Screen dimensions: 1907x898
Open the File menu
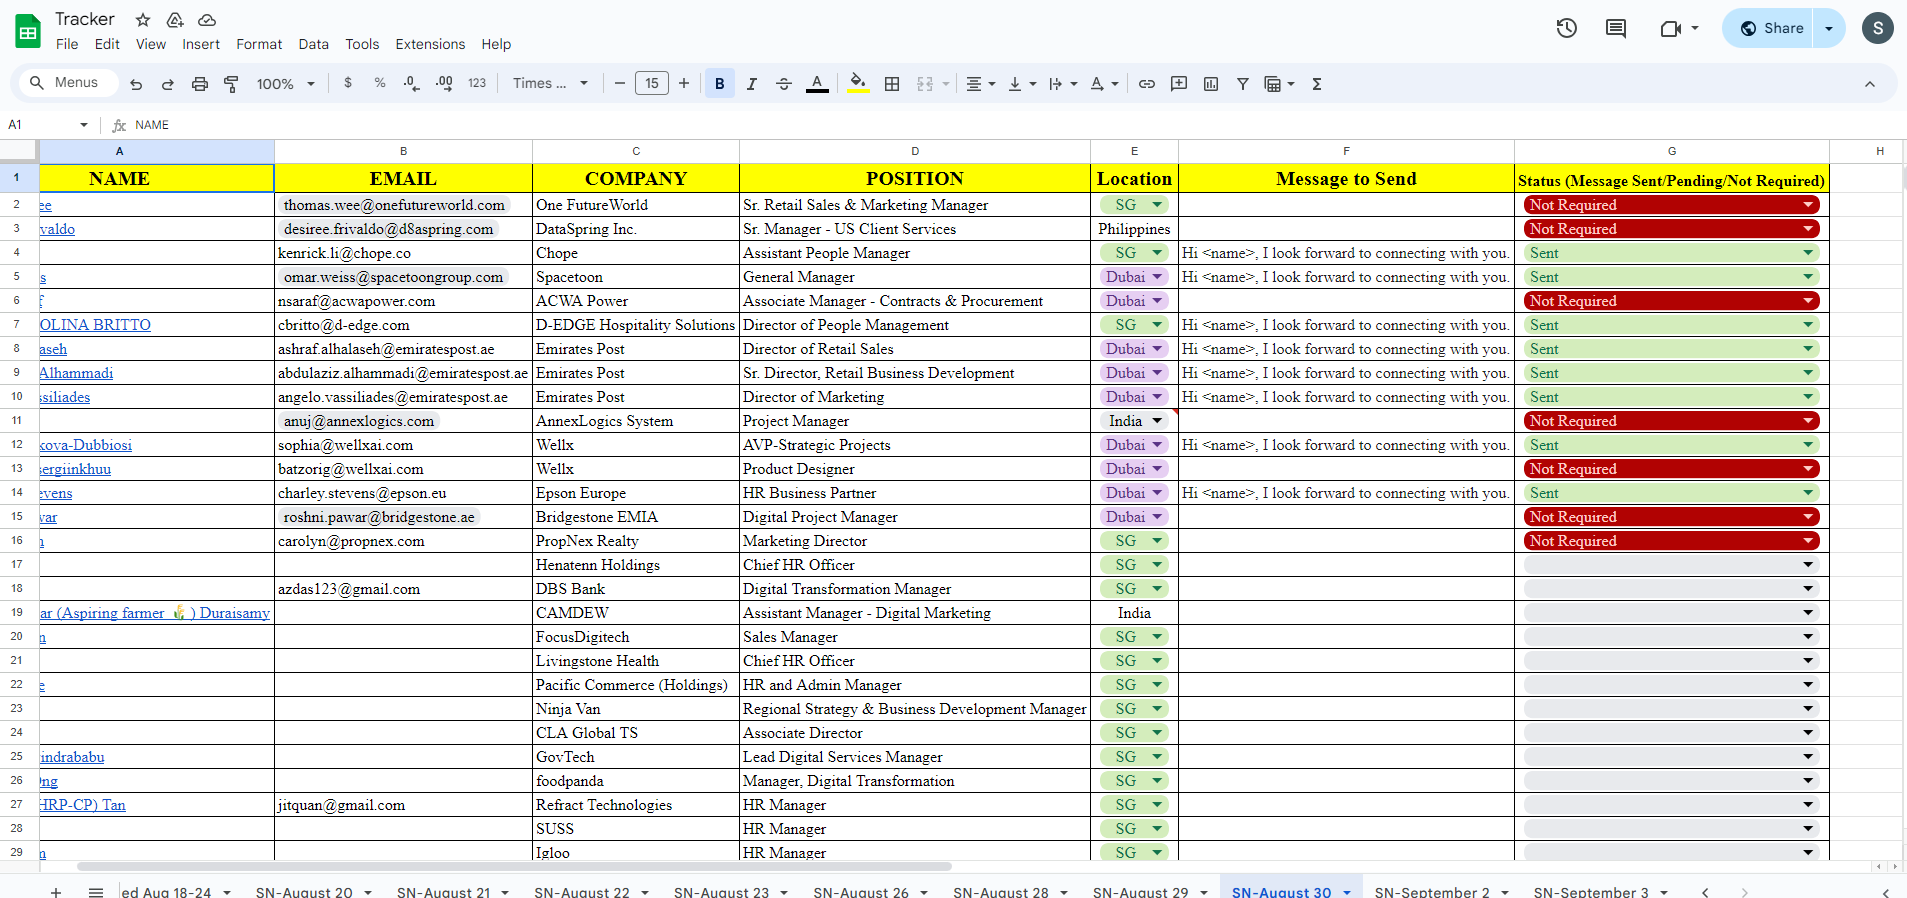67,44
